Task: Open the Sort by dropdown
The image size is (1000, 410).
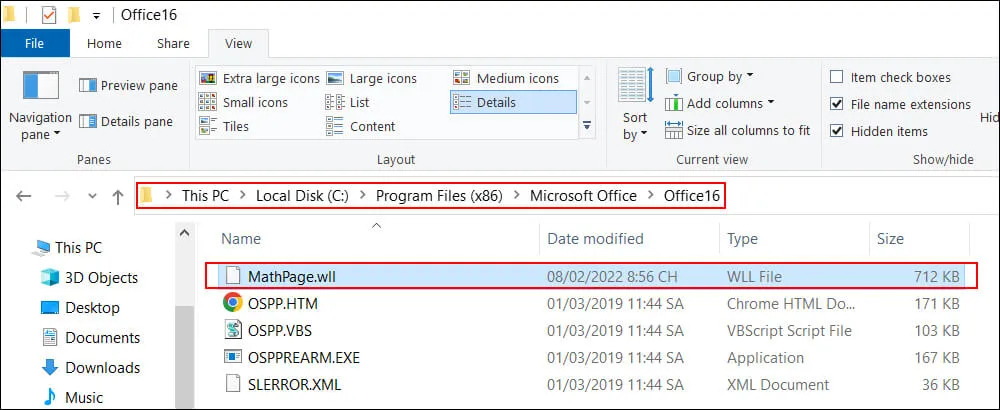Action: coord(635,105)
